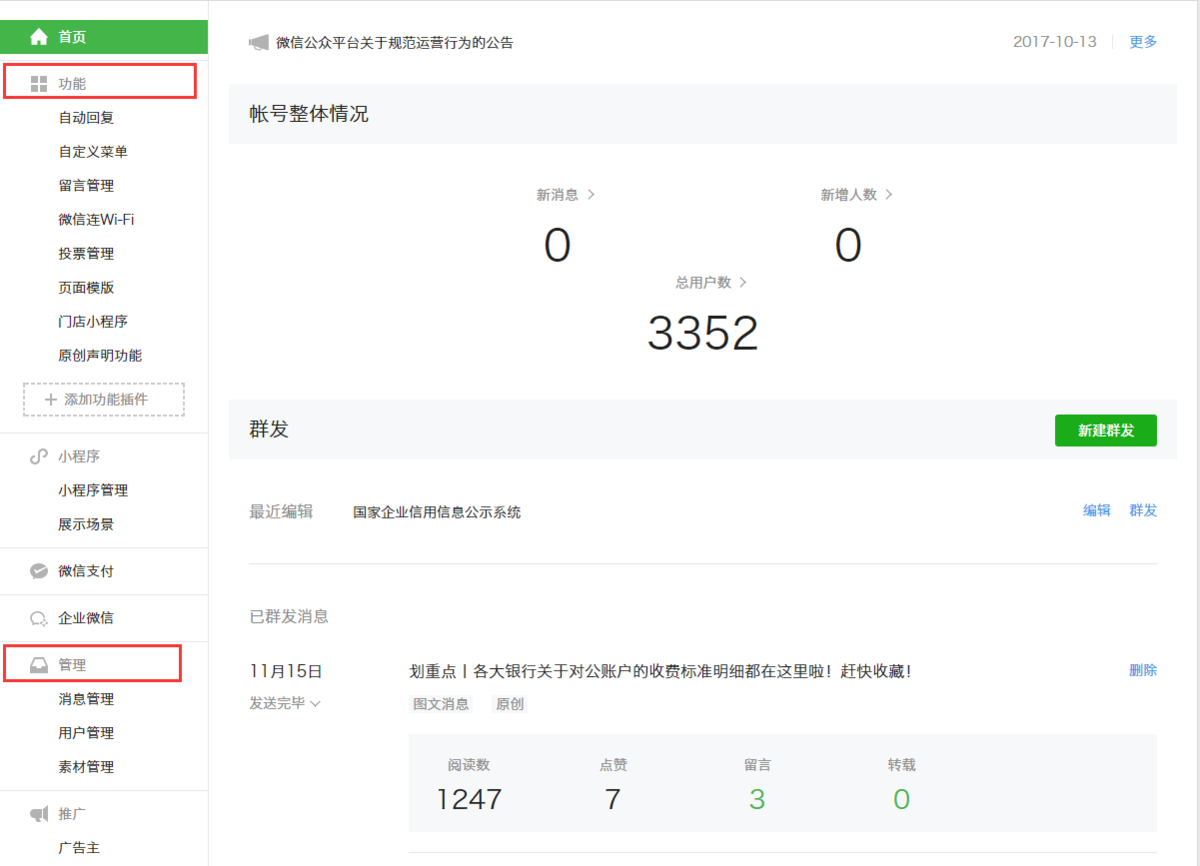Select the 首页 home tab
This screenshot has height=866, width=1200.
[104, 37]
